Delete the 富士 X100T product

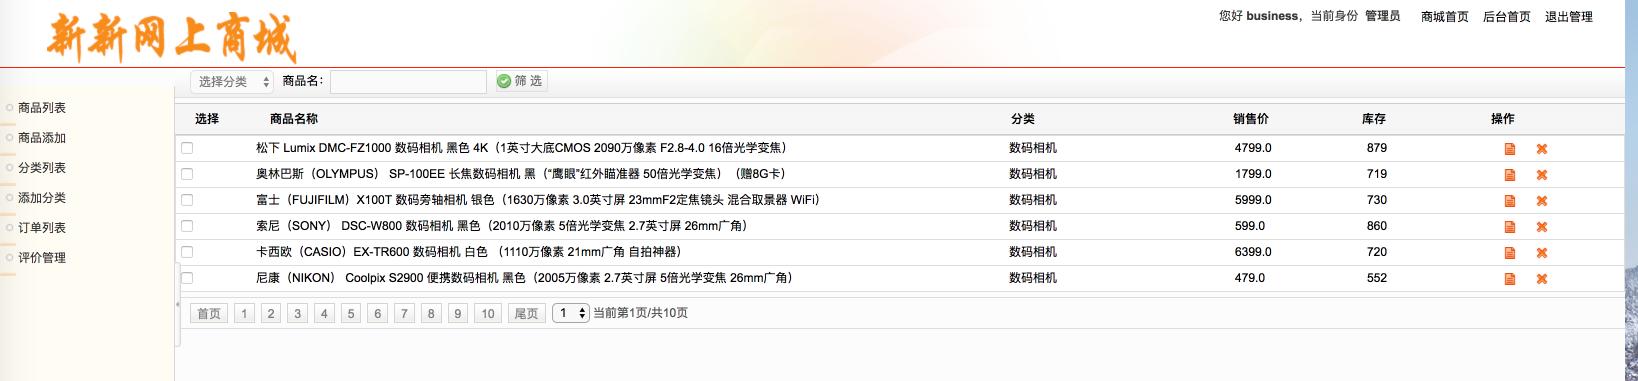coord(1542,201)
